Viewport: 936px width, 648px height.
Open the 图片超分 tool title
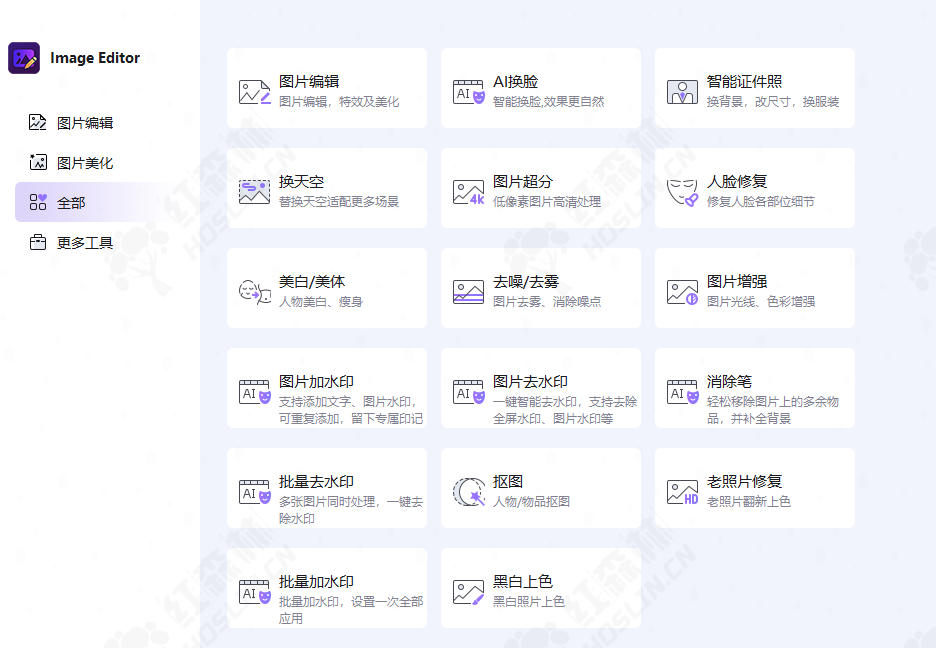coord(522,181)
